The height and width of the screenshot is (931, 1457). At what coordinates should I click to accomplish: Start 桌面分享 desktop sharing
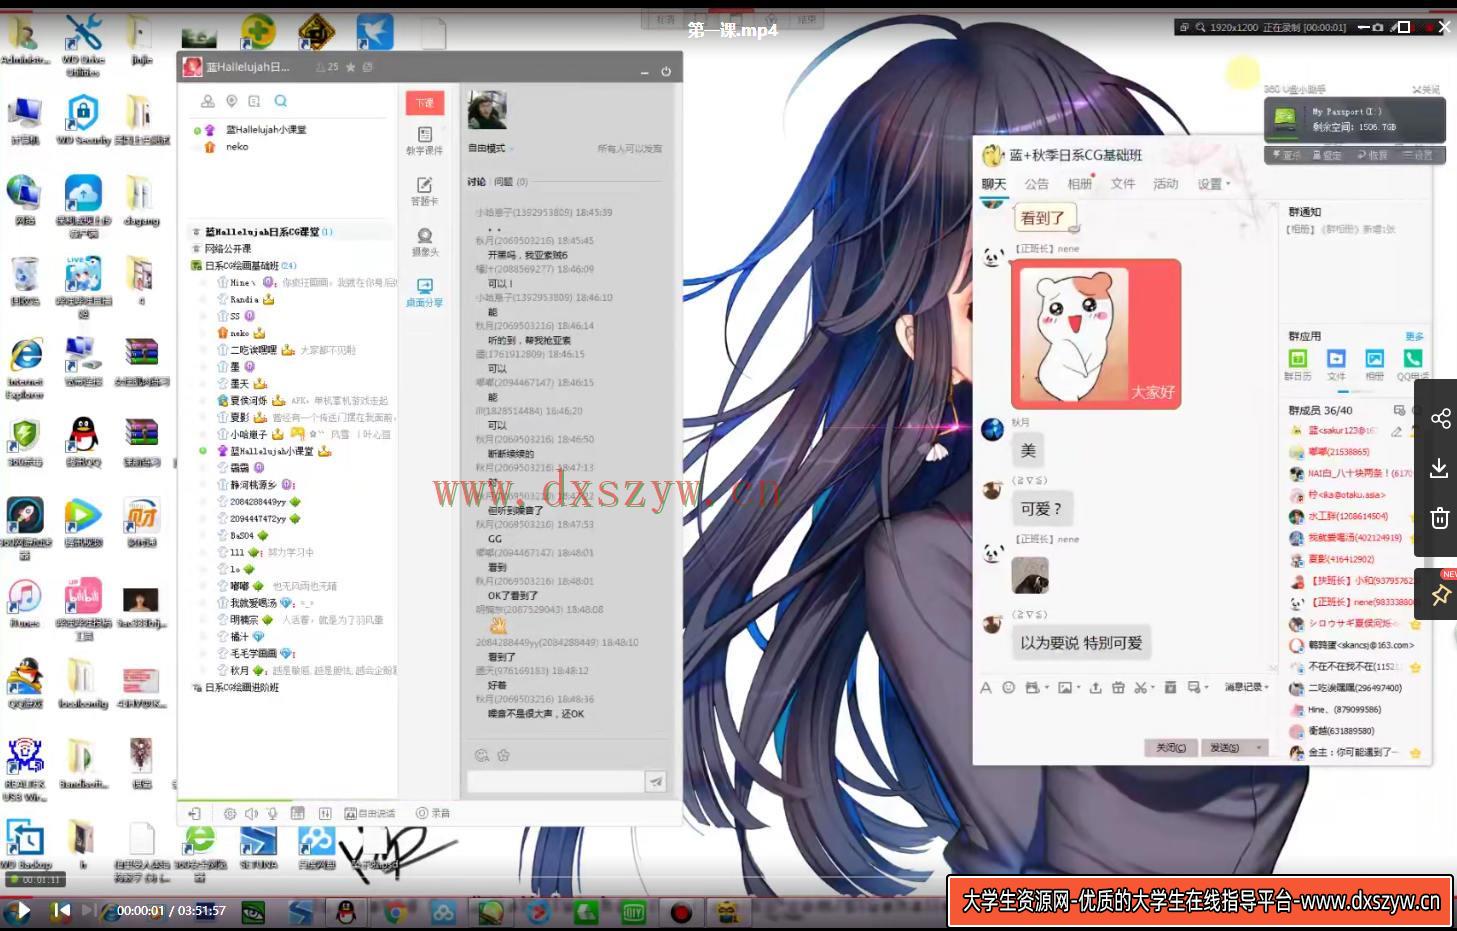point(424,292)
